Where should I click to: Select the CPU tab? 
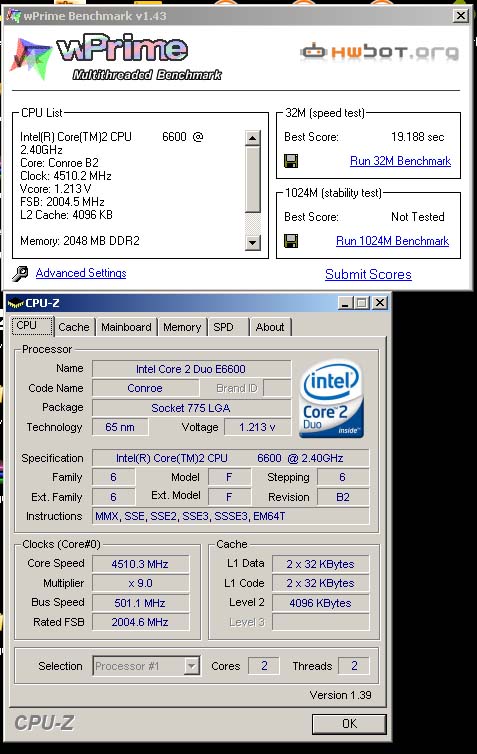pos(32,326)
